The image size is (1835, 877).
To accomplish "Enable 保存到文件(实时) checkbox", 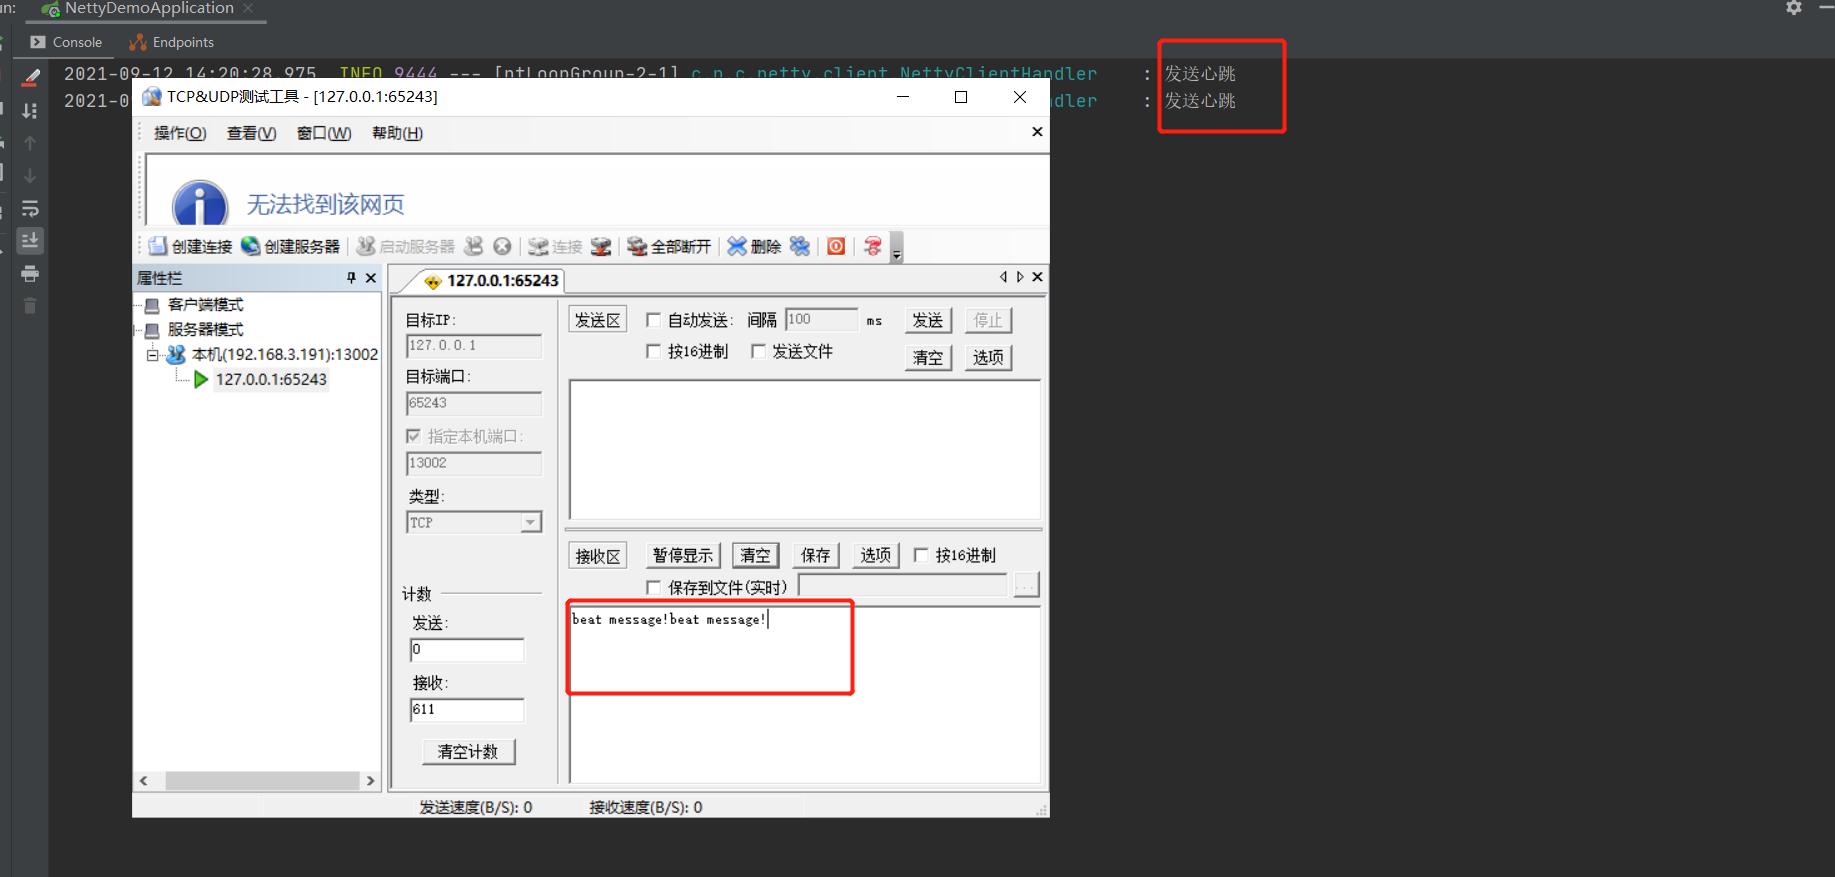I will pyautogui.click(x=654, y=588).
